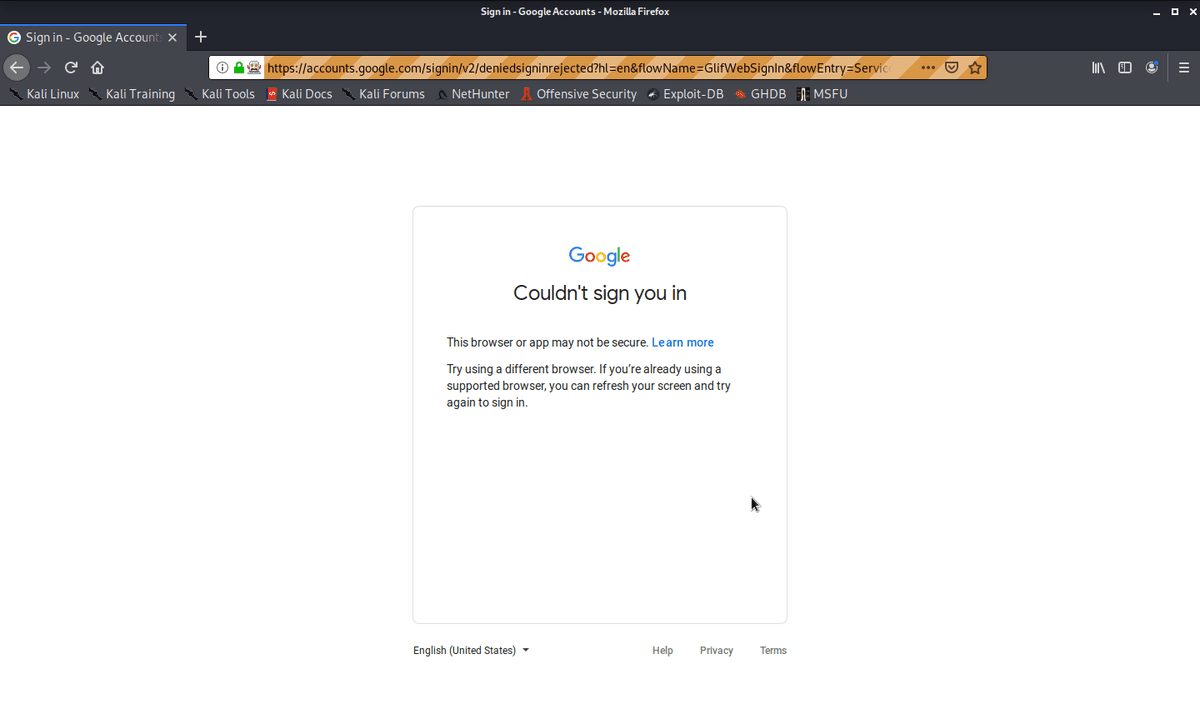This screenshot has width=1200, height=724.
Task: Open the Privacy footer link
Action: point(716,650)
